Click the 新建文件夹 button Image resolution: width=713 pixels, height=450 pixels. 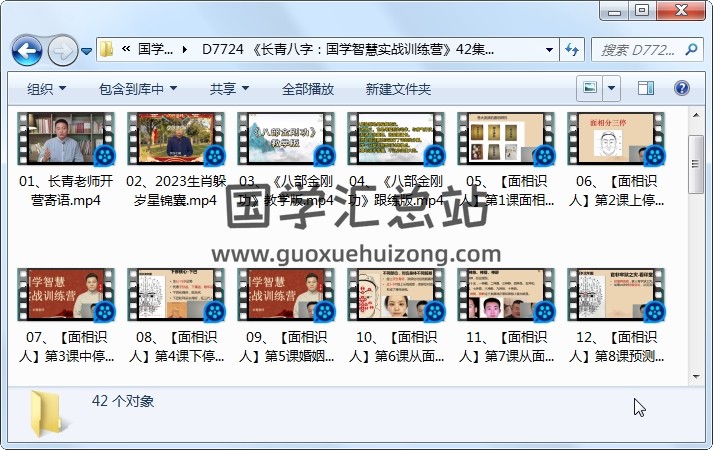coord(398,89)
